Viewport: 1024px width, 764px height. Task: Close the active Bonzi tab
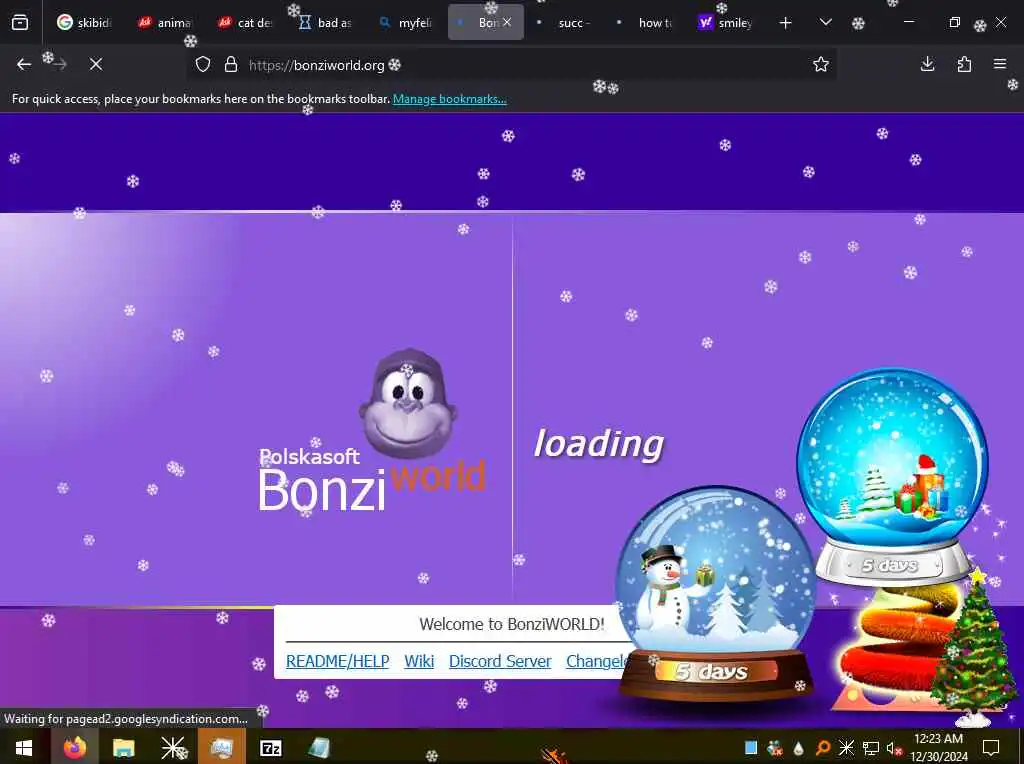pyautogui.click(x=507, y=22)
